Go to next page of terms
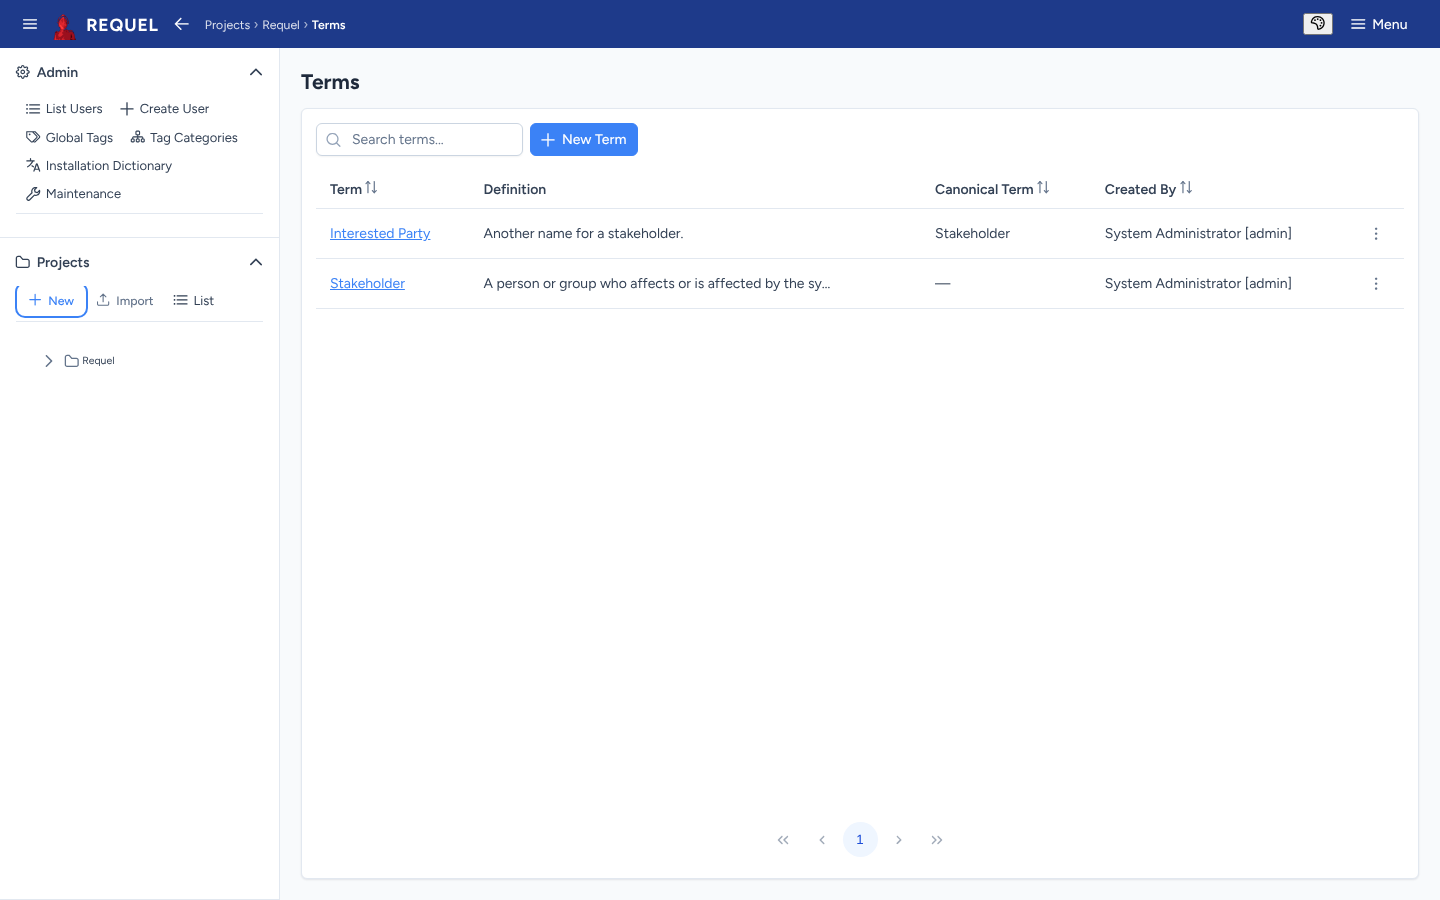 (x=899, y=840)
